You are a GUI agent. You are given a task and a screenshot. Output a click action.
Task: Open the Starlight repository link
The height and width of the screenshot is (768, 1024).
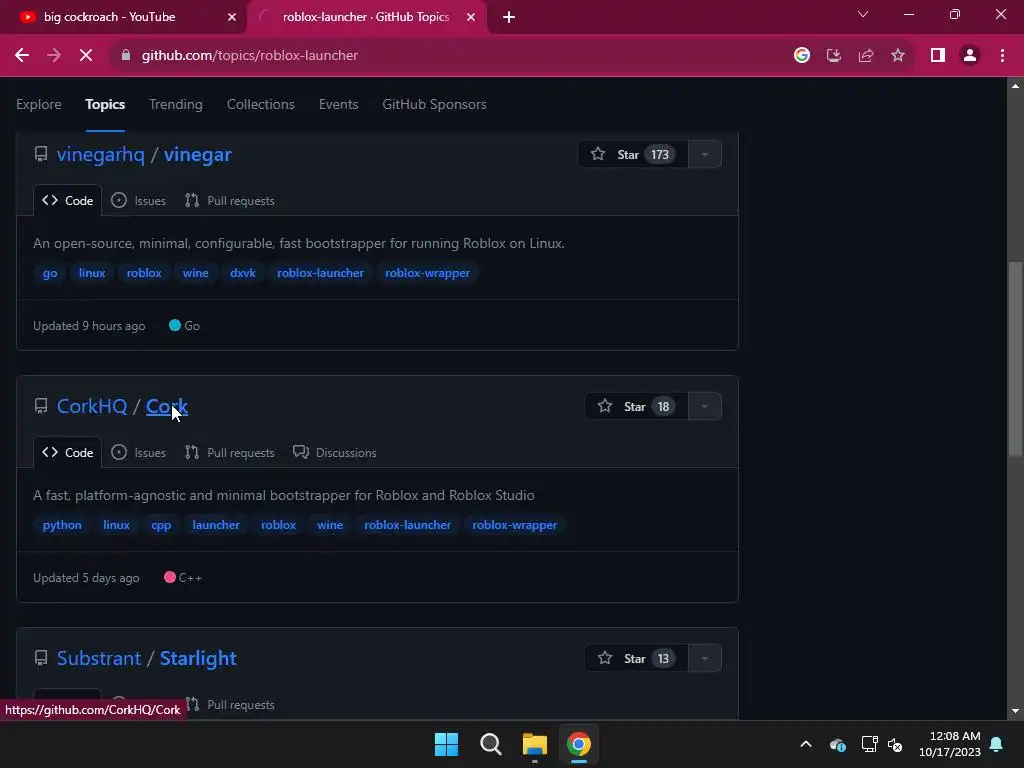click(x=198, y=659)
